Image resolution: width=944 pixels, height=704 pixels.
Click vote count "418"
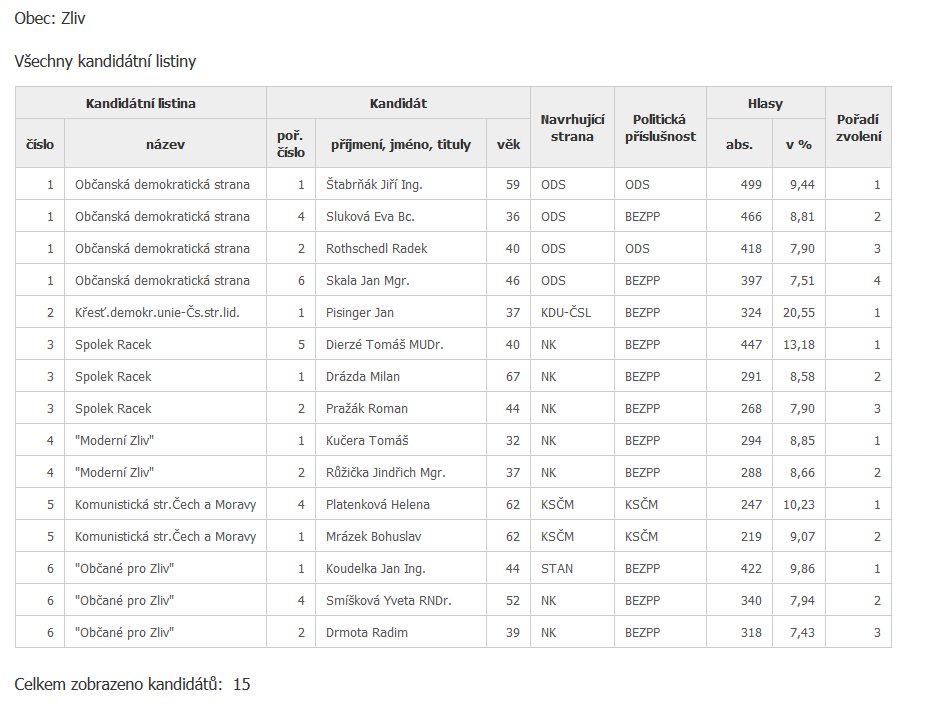tap(751, 248)
